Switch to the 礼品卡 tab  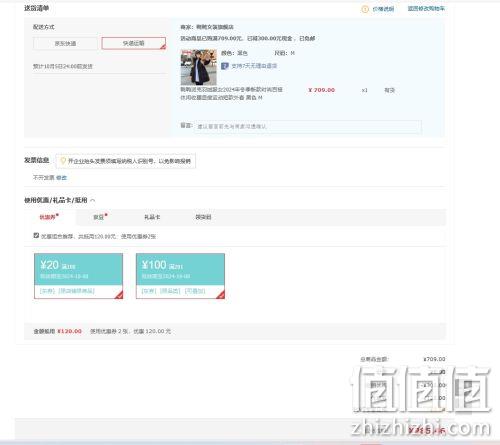152,217
